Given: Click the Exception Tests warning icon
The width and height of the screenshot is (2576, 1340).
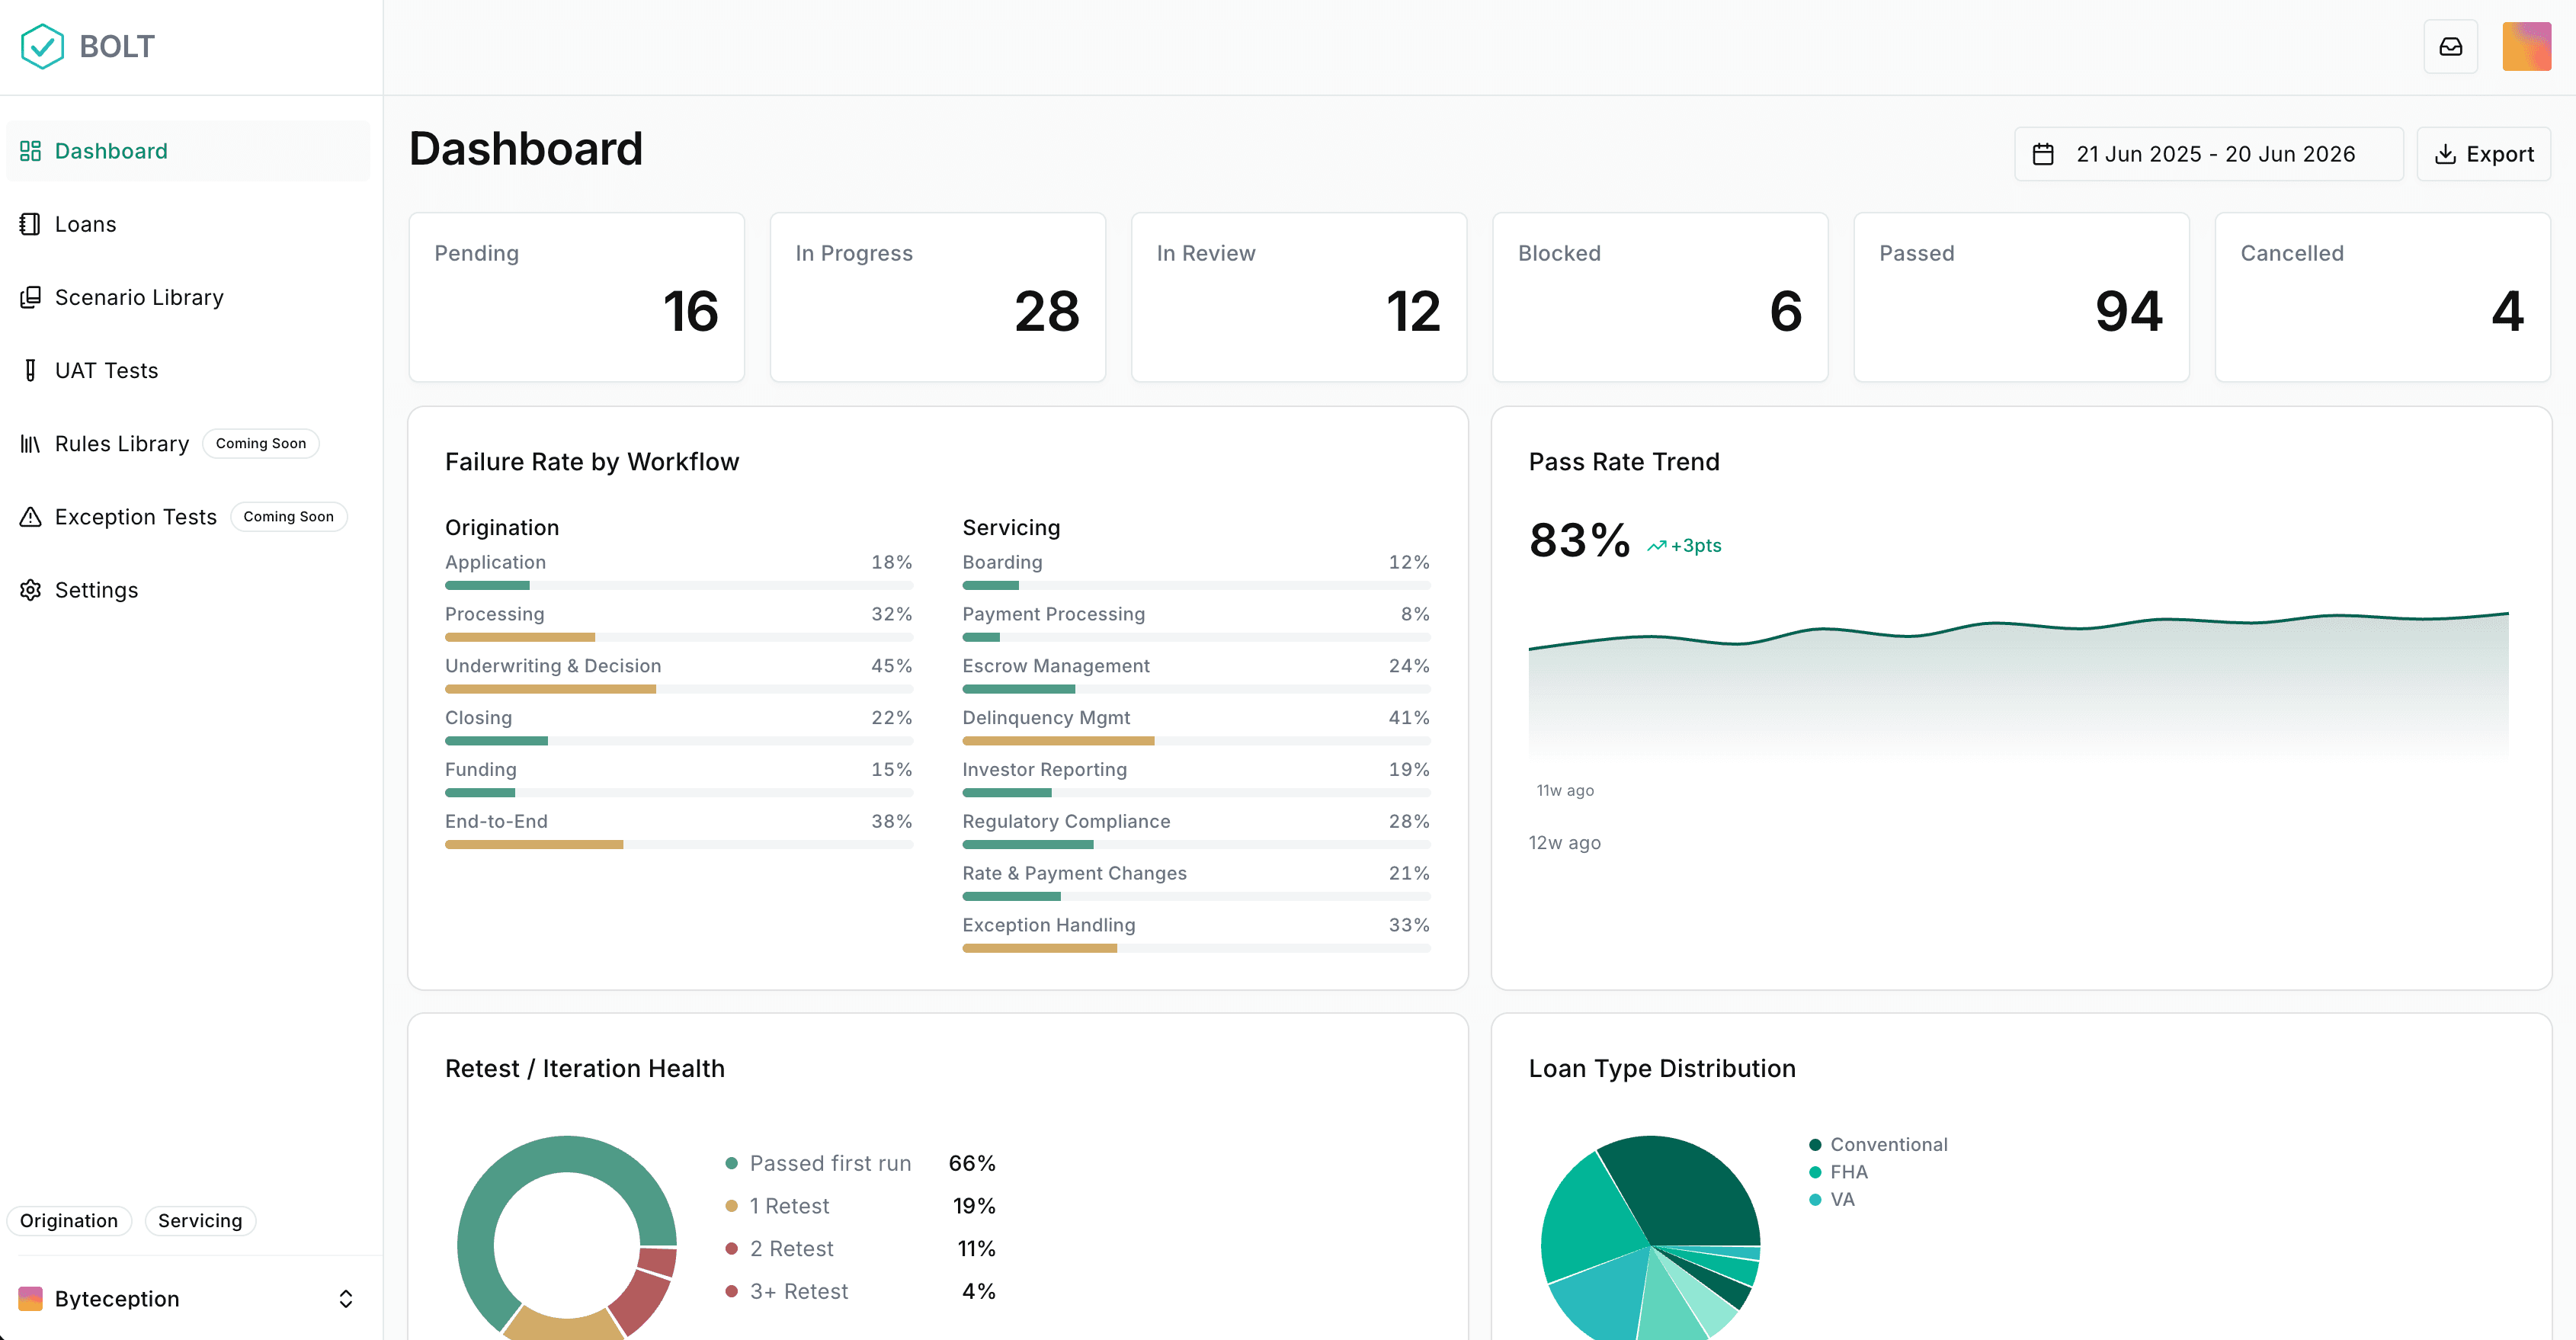Looking at the screenshot, I should point(30,517).
